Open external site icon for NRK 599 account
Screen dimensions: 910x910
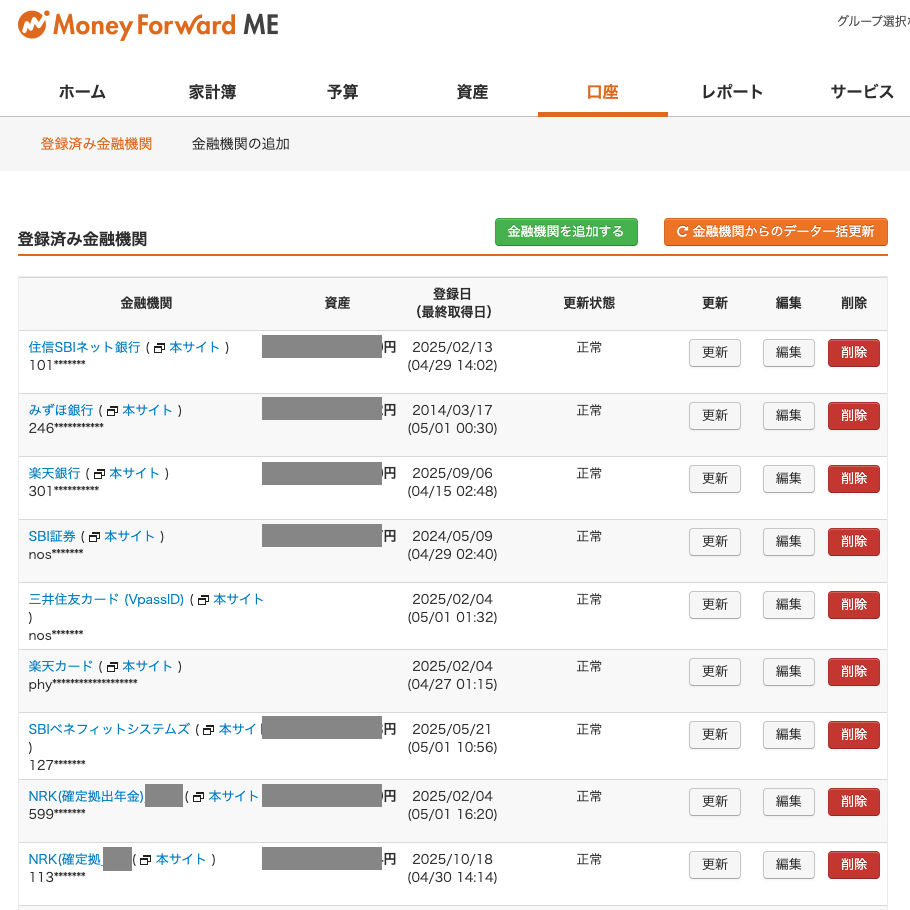198,797
